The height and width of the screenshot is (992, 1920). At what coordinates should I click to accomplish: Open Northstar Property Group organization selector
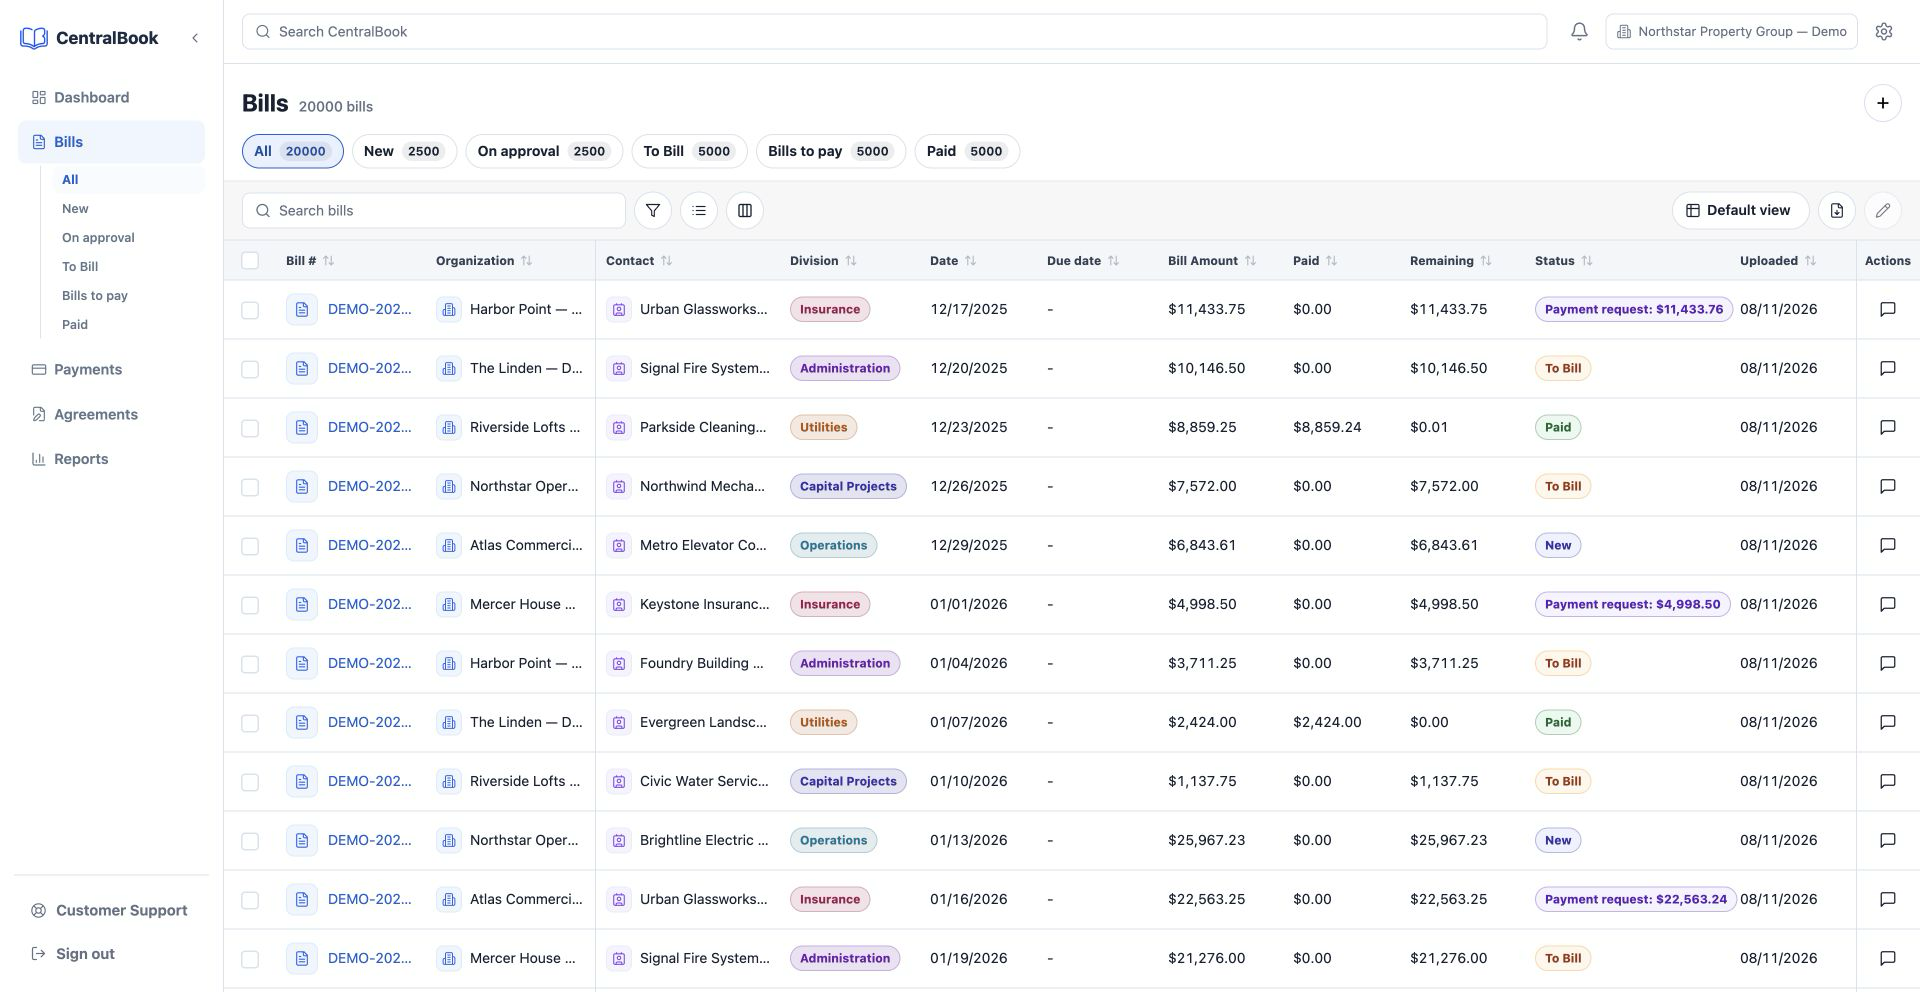coord(1732,32)
